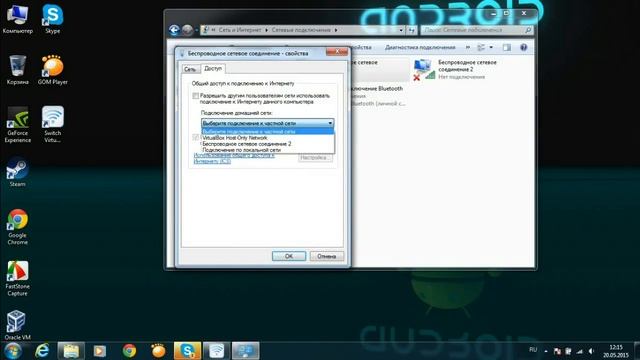Screen dimensions: 640x360
Task: Click the OK button in properties dialog
Action: 289,256
